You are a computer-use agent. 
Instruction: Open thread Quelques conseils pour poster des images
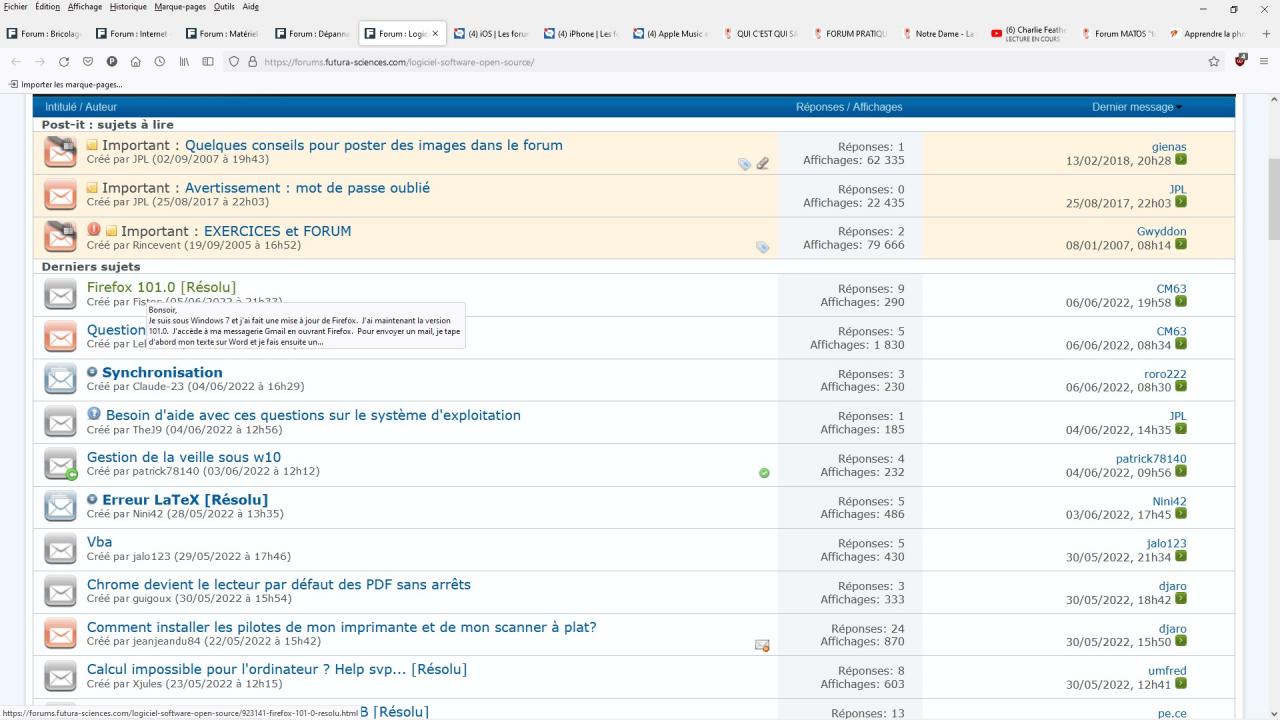[x=373, y=145]
